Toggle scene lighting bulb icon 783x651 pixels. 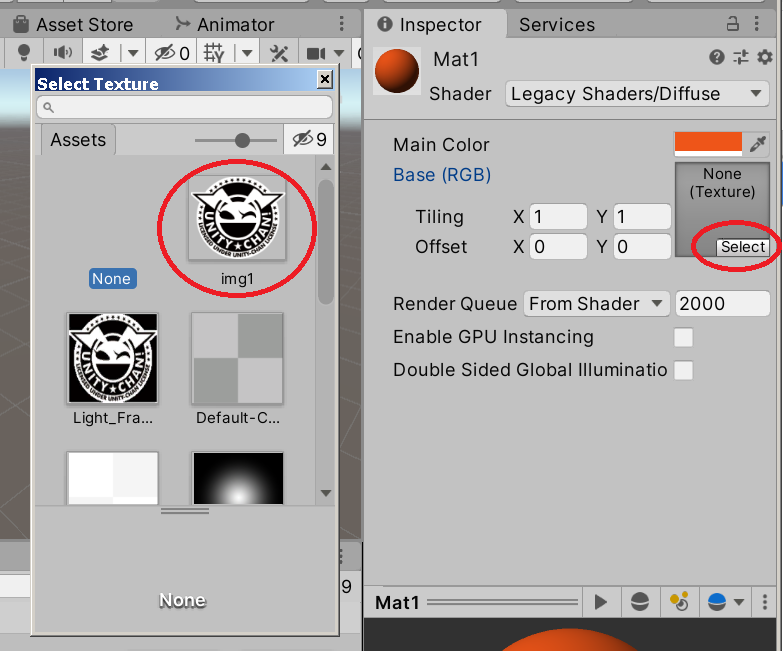(23, 52)
